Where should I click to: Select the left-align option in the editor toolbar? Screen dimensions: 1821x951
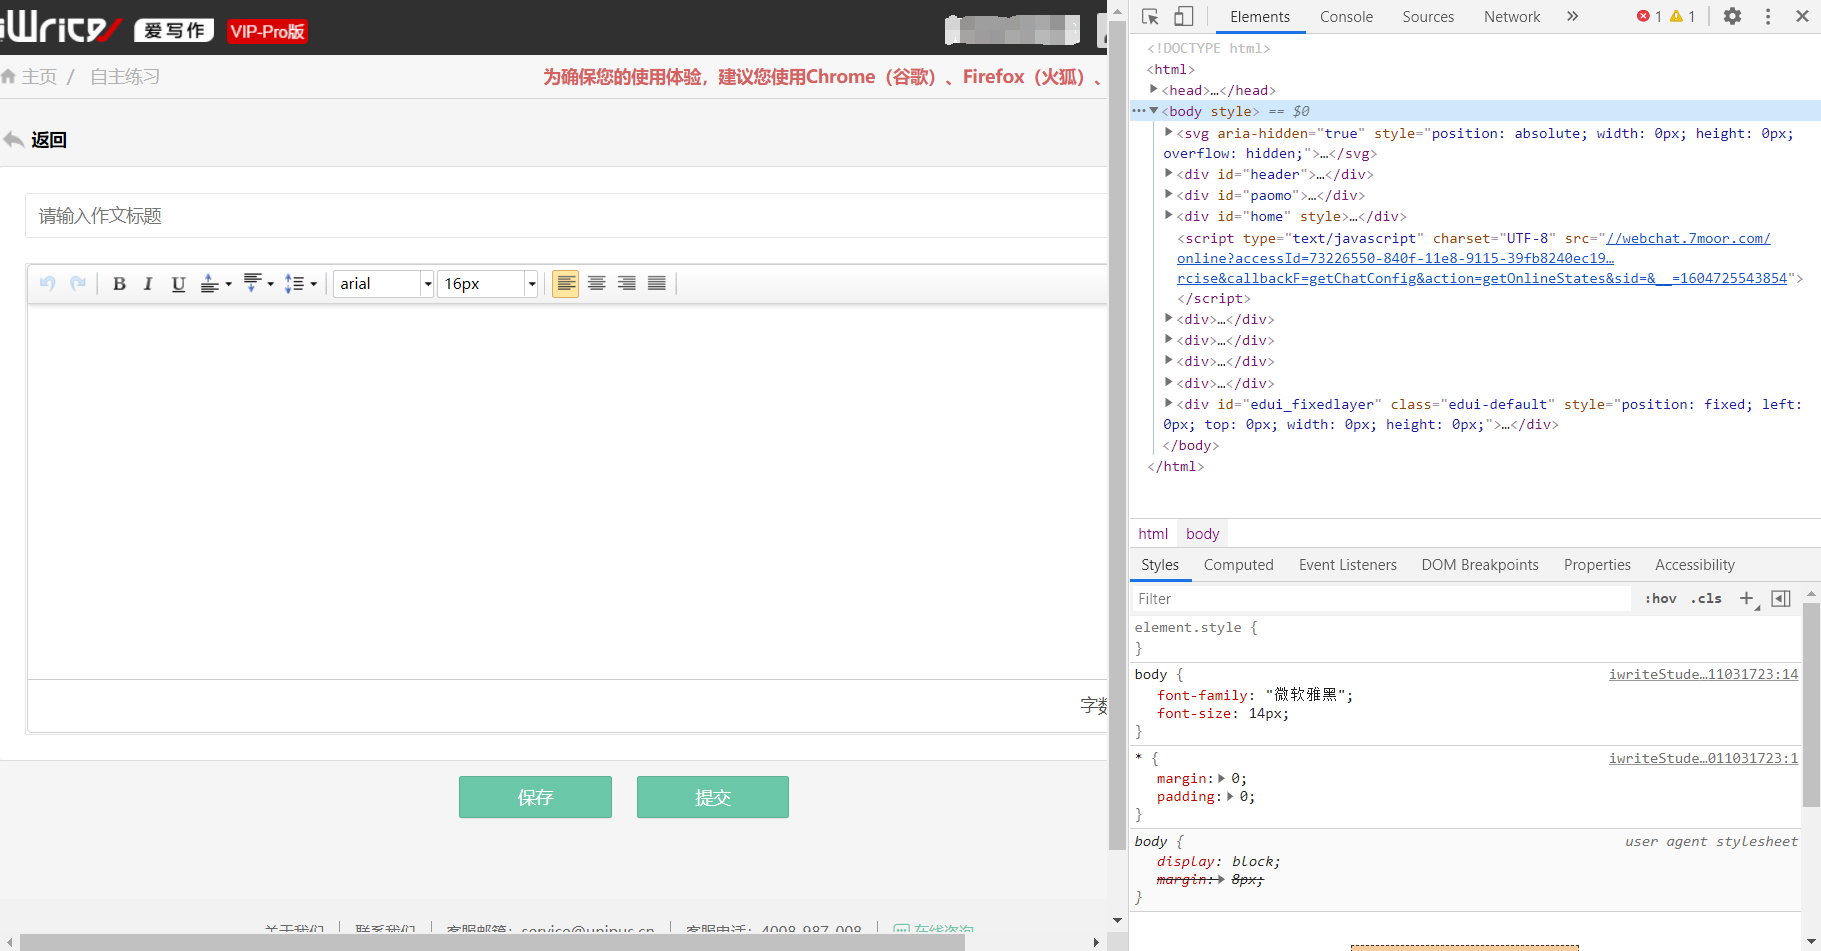(x=565, y=283)
